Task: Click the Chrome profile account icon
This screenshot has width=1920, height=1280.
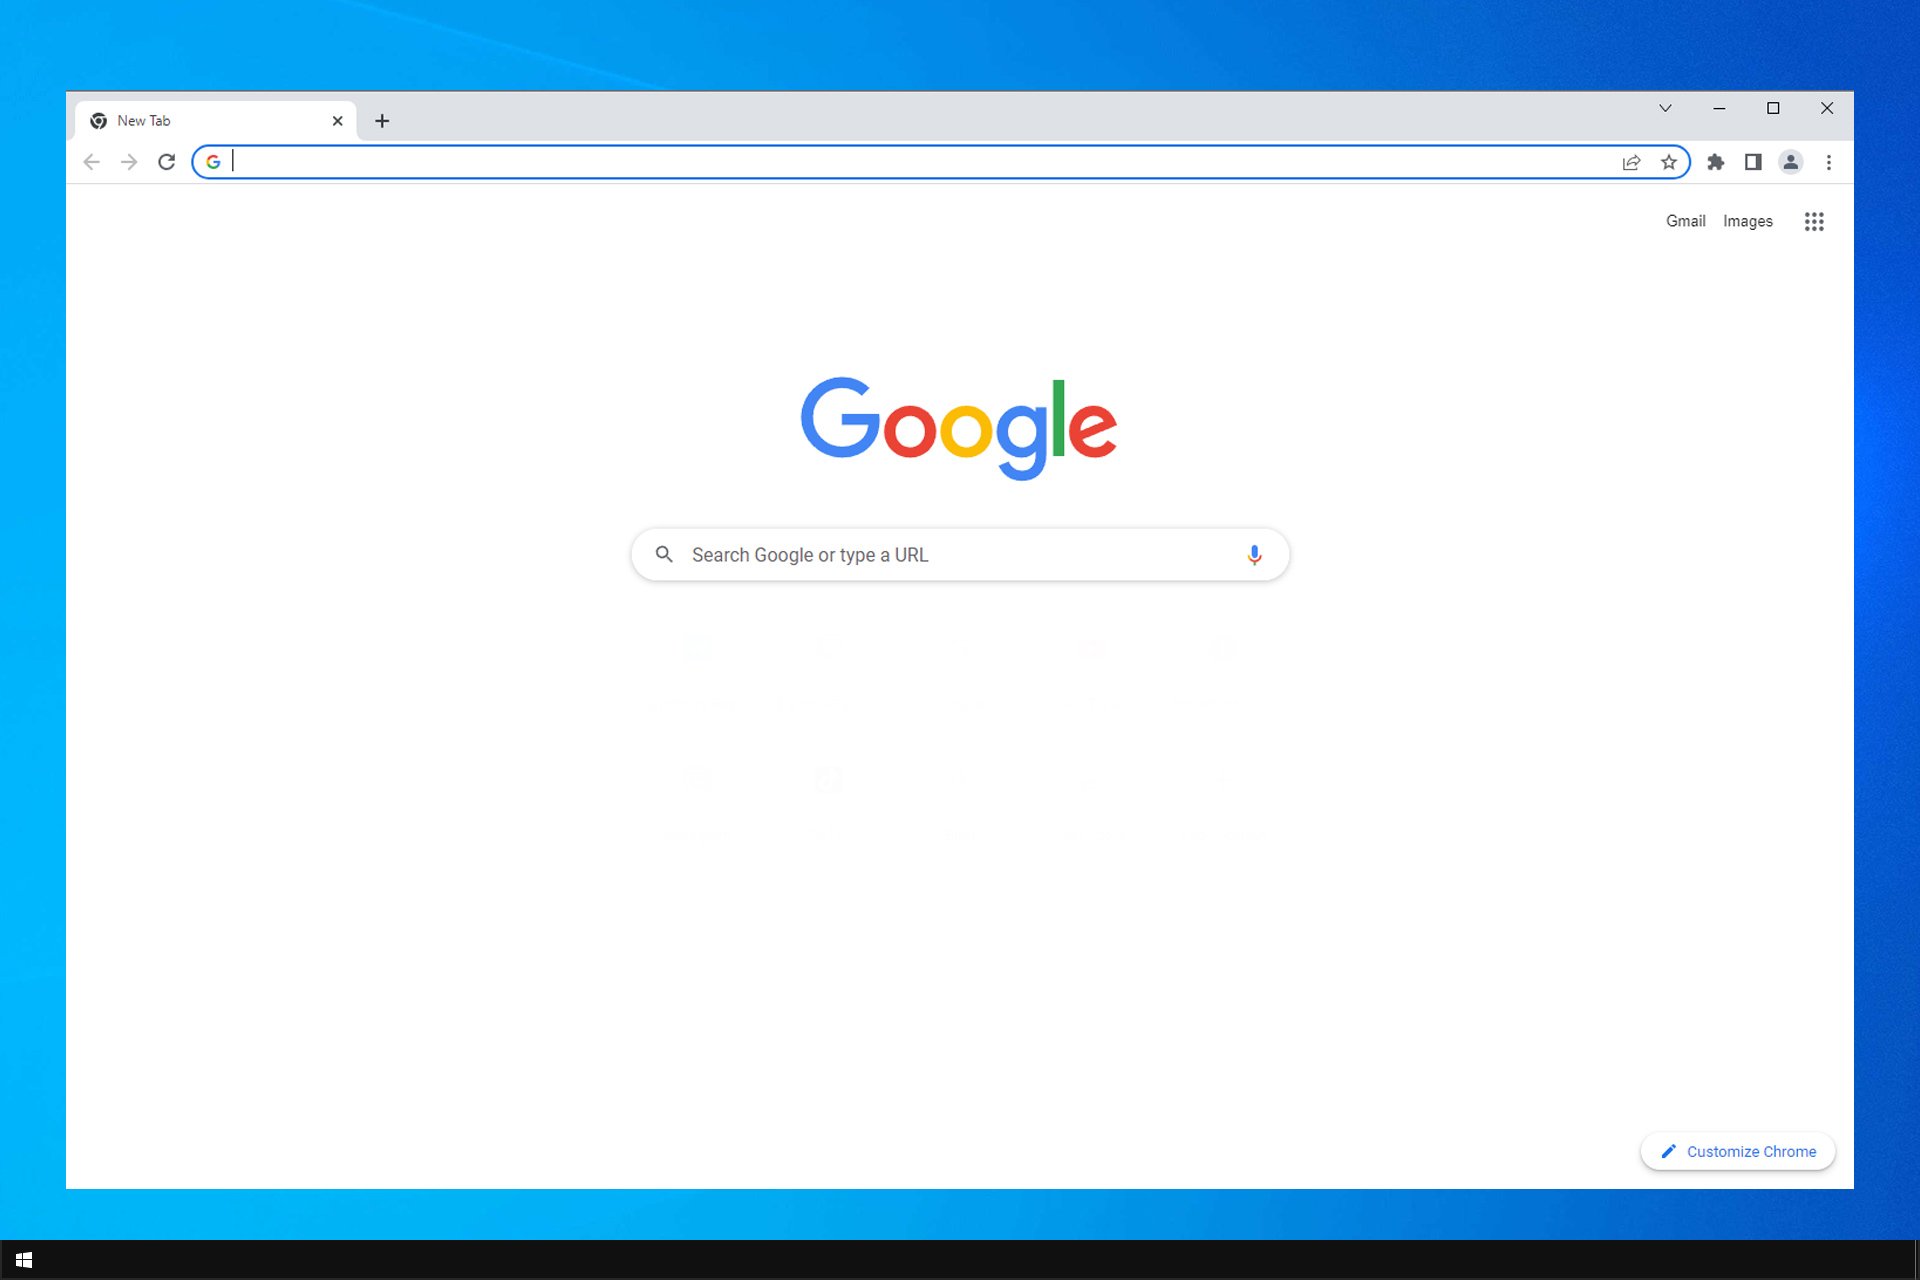Action: [x=1790, y=161]
